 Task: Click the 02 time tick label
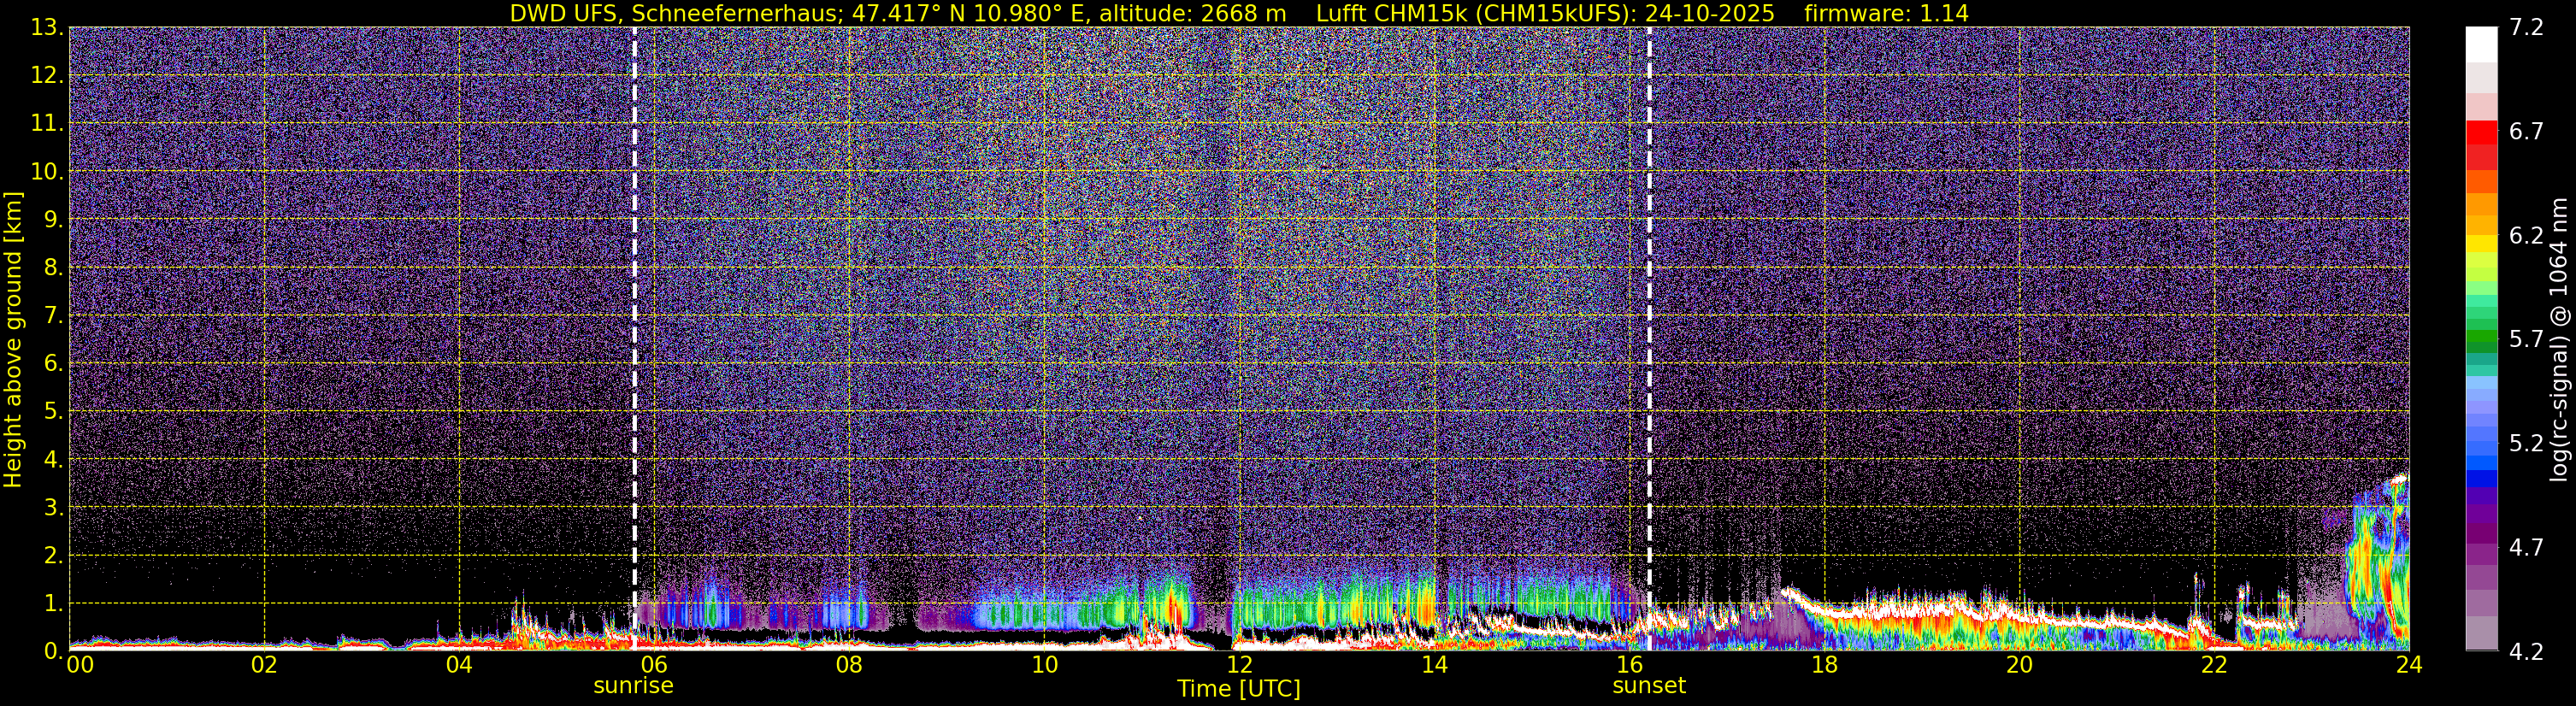pyautogui.click(x=264, y=665)
